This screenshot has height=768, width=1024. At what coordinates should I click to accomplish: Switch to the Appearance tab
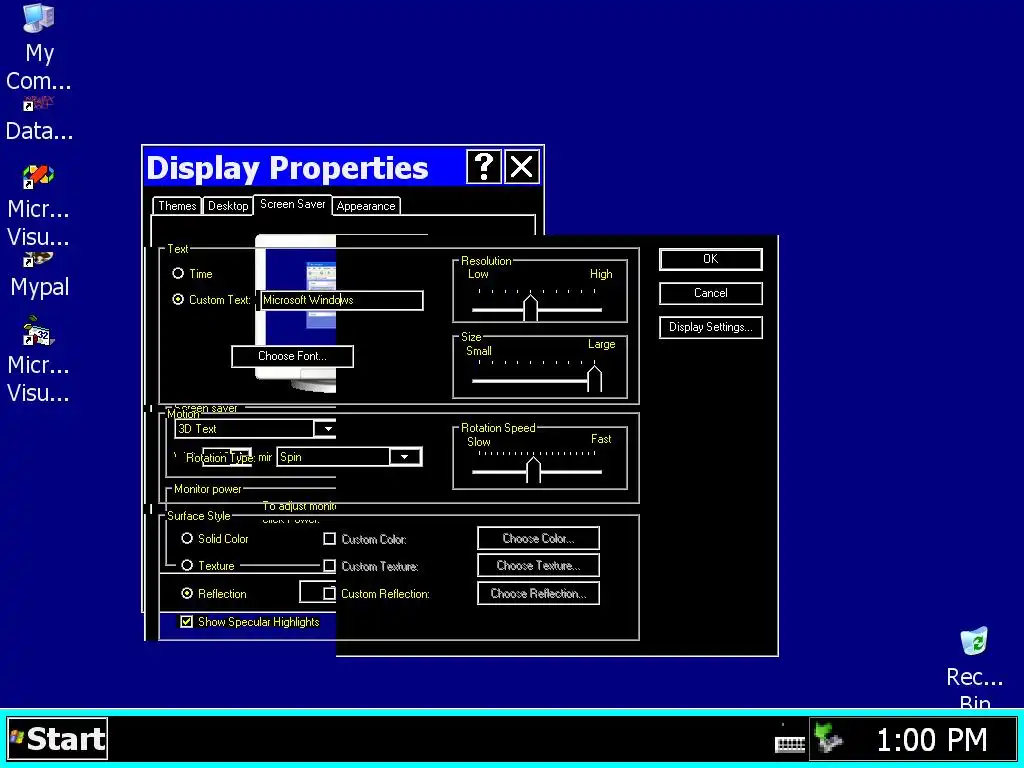[x=366, y=206]
